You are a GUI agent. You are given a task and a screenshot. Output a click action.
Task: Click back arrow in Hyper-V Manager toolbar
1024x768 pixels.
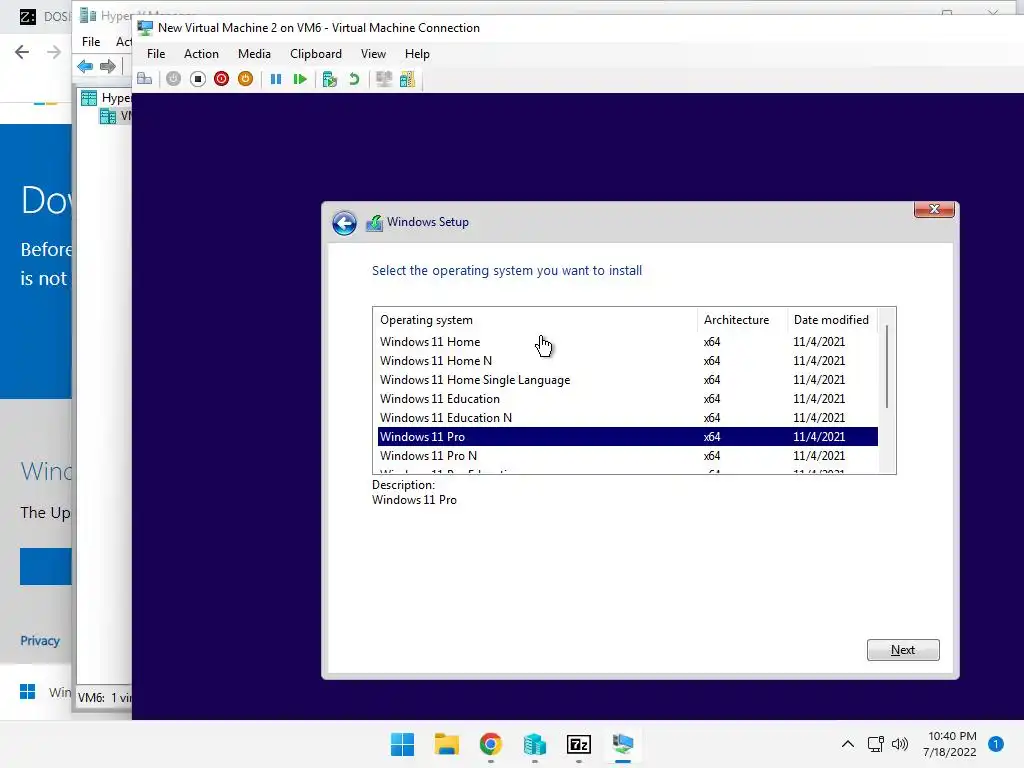click(85, 66)
